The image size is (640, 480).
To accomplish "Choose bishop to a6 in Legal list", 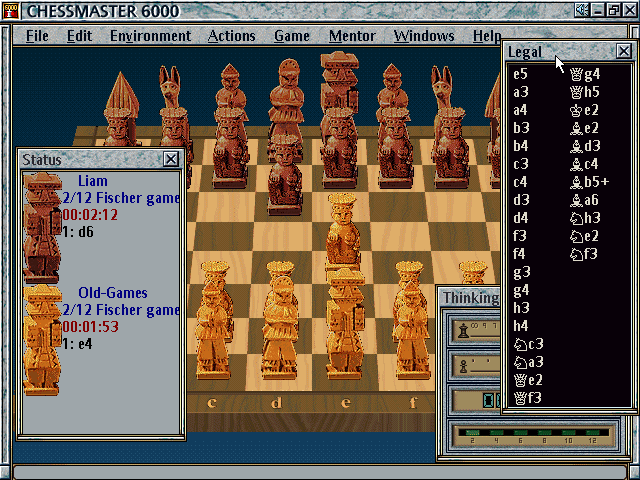I will pos(584,200).
